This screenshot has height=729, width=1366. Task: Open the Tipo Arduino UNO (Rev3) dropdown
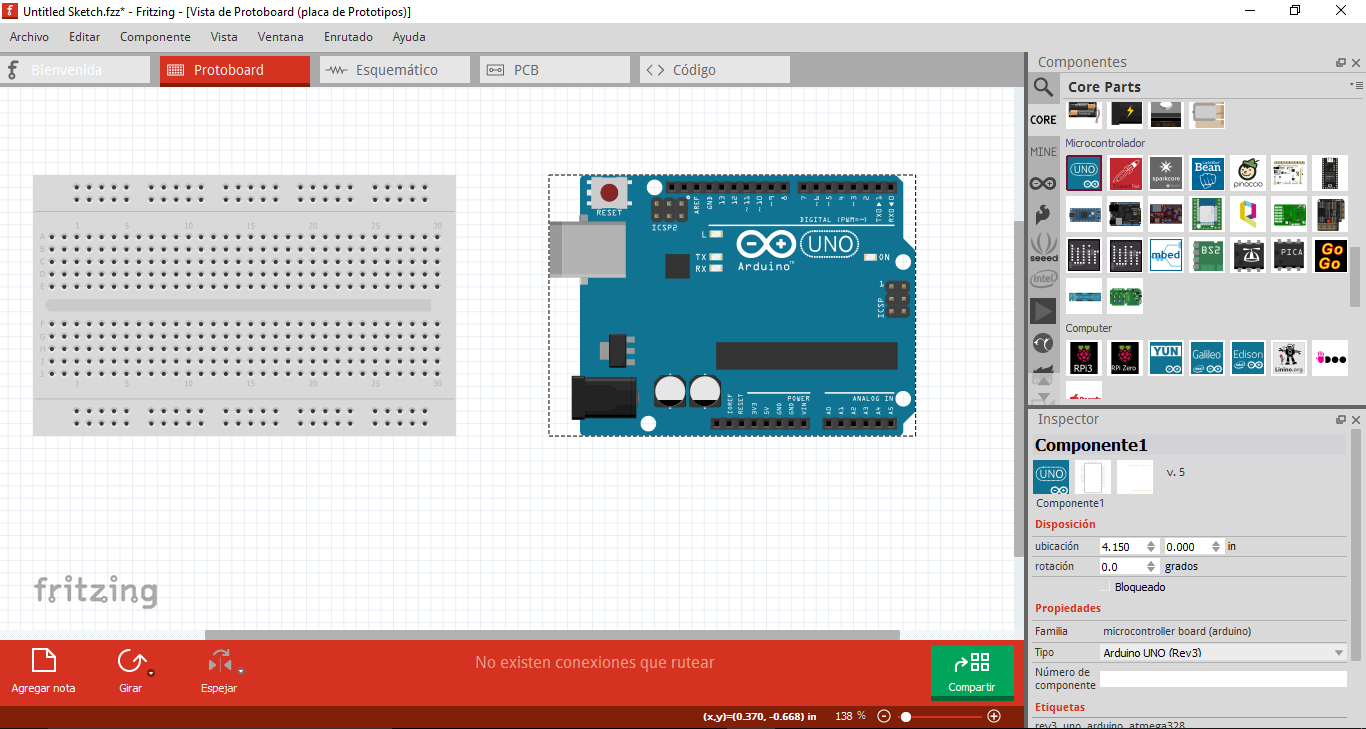pos(1223,653)
